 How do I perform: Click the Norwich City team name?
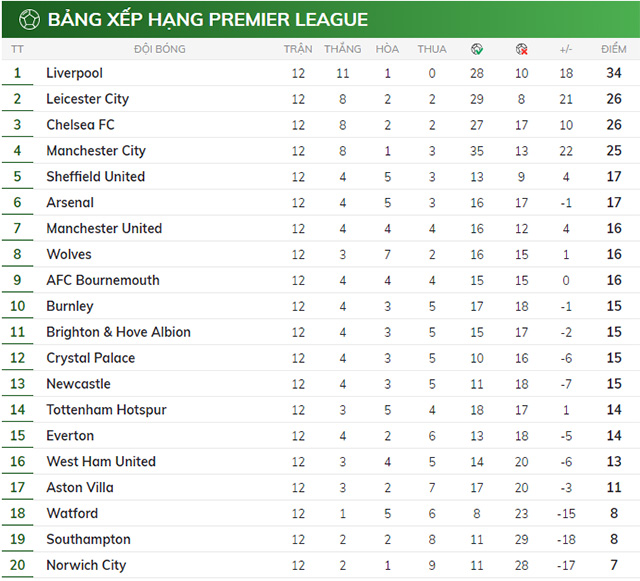(x=86, y=565)
